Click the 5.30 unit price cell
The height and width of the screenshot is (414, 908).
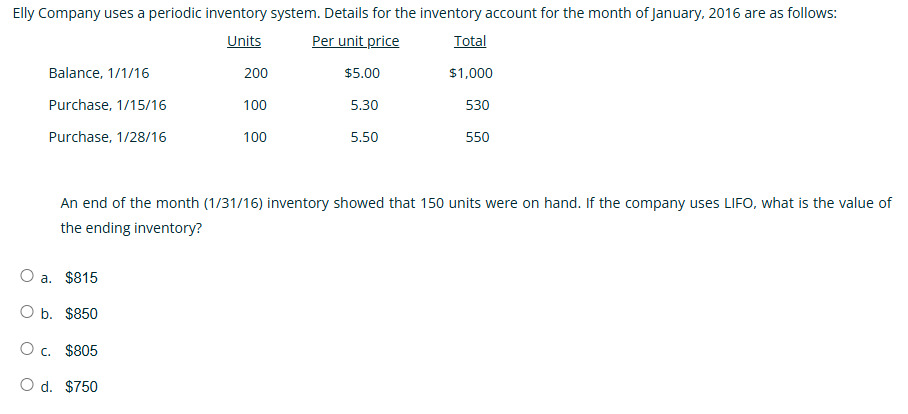coord(364,105)
